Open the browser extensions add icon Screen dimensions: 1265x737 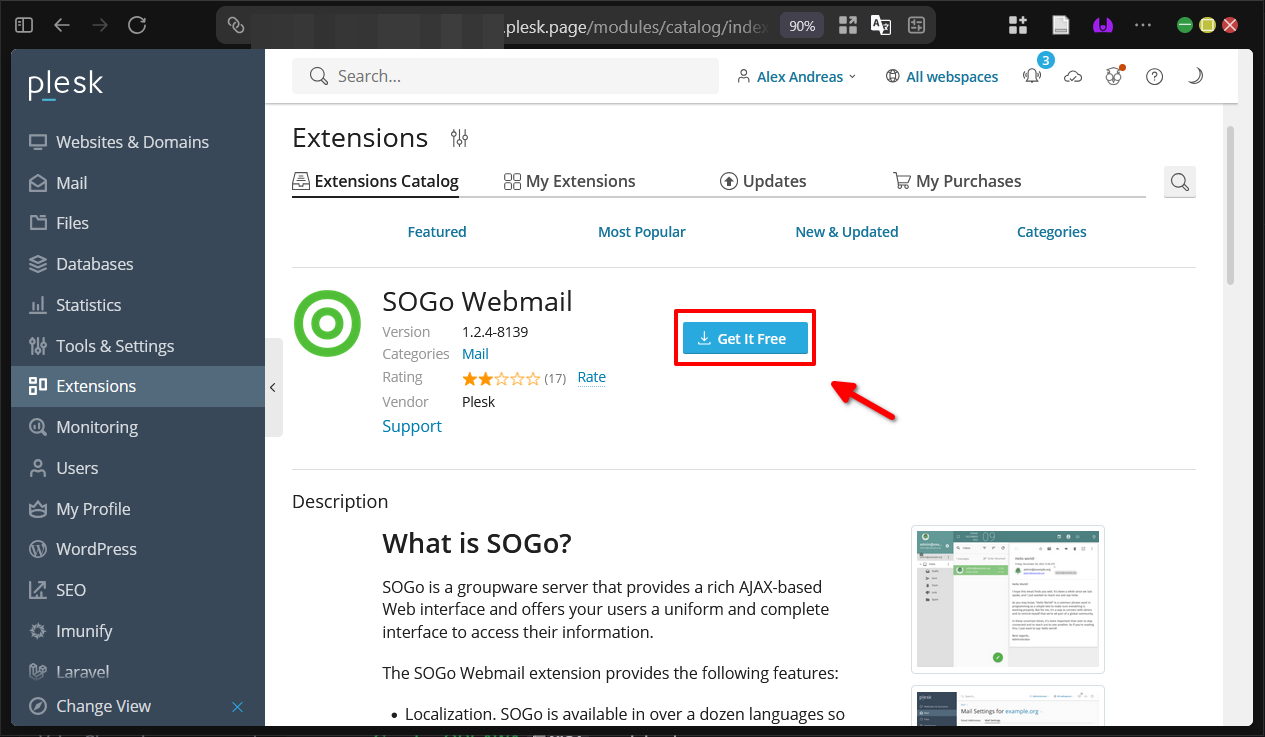click(x=1018, y=25)
